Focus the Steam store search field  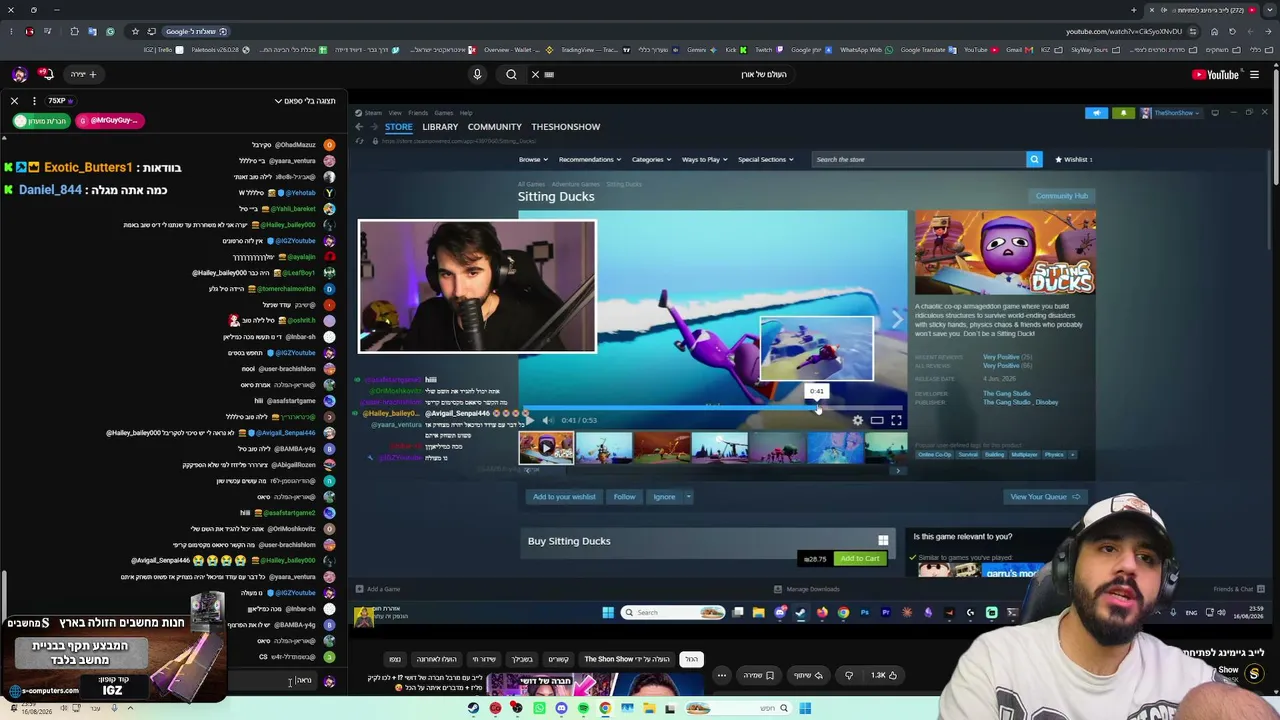click(918, 159)
